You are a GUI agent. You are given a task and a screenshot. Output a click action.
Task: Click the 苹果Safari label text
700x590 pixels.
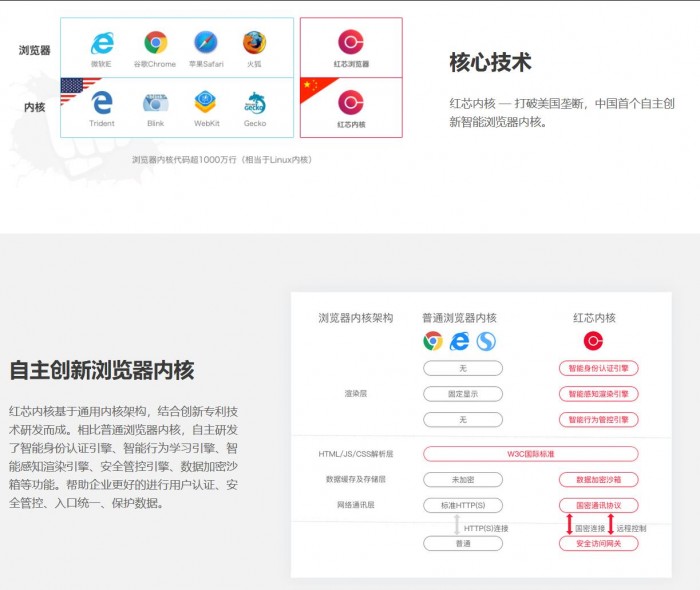[206, 64]
